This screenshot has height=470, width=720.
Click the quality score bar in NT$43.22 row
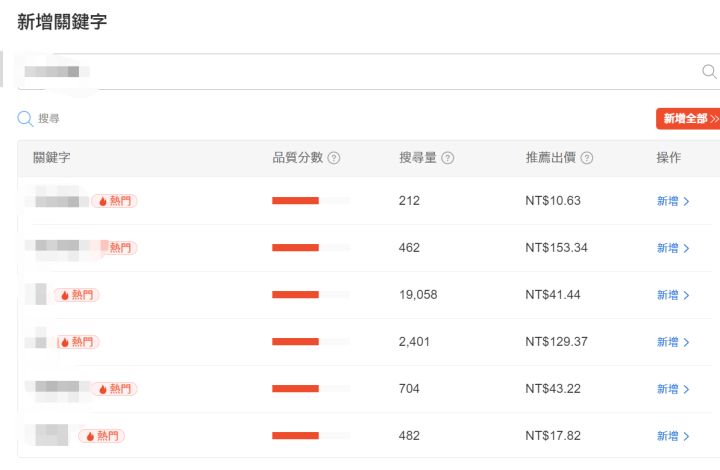pos(311,389)
